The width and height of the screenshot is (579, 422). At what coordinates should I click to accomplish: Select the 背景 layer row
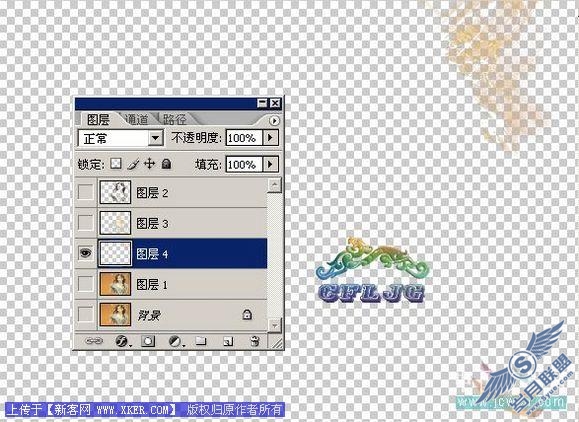(171, 315)
